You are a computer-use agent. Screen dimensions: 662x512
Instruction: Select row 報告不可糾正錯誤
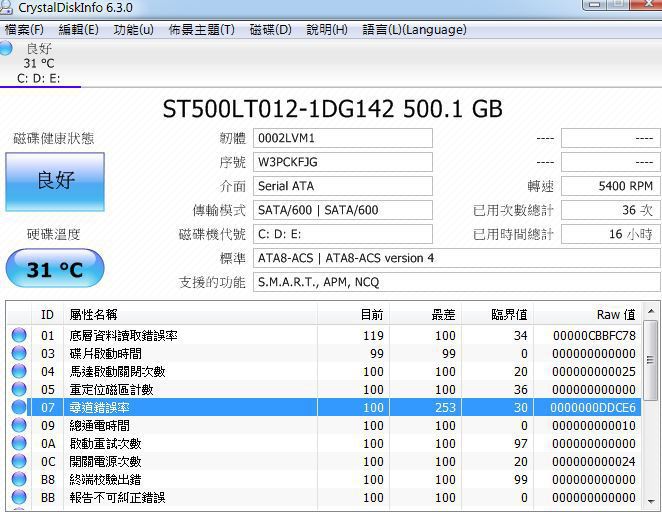[x=324, y=497]
